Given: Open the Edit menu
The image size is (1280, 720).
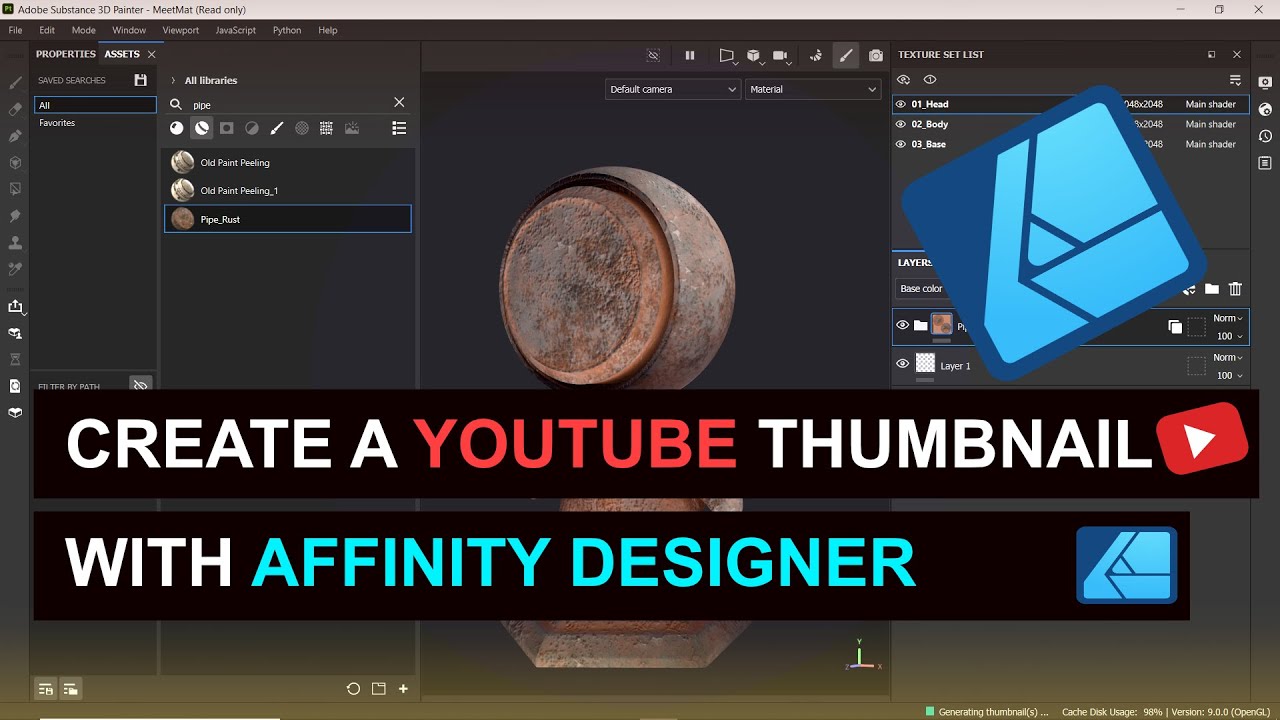Looking at the screenshot, I should pyautogui.click(x=47, y=30).
